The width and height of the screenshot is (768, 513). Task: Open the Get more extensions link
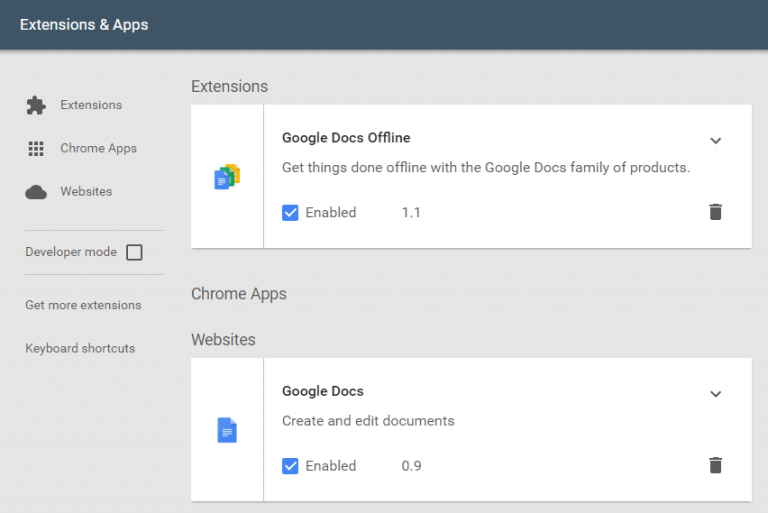tap(83, 305)
